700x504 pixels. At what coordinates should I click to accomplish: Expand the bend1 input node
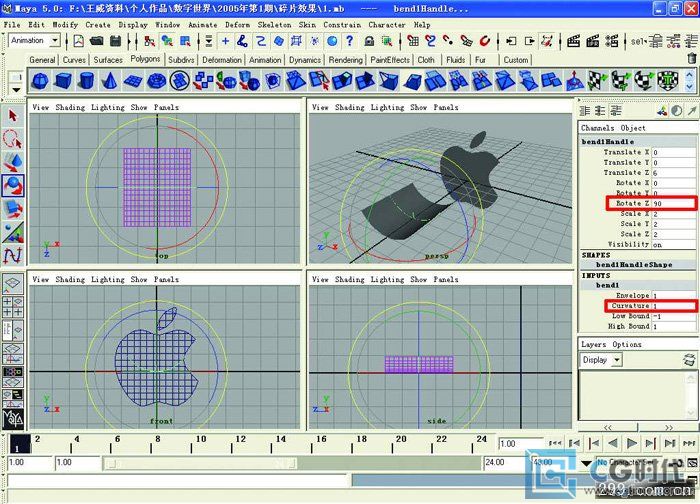click(x=607, y=285)
